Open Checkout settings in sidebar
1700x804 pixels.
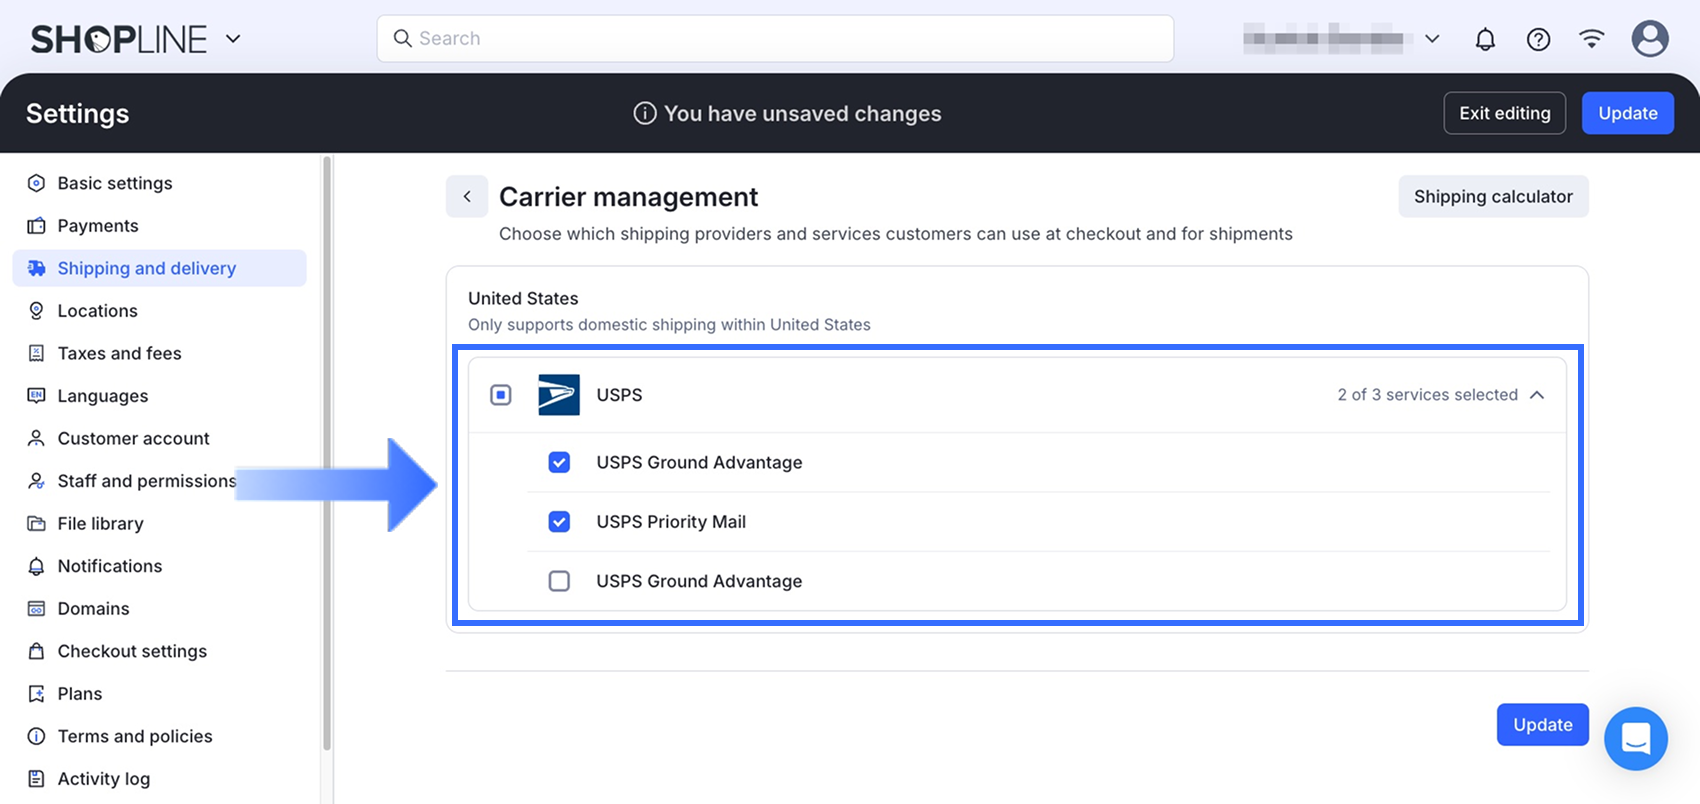(x=132, y=651)
